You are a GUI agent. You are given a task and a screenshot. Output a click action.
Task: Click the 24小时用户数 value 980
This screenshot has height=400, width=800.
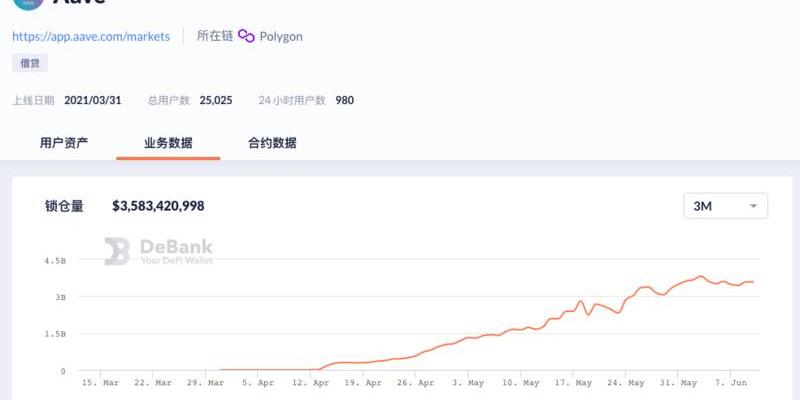point(345,100)
